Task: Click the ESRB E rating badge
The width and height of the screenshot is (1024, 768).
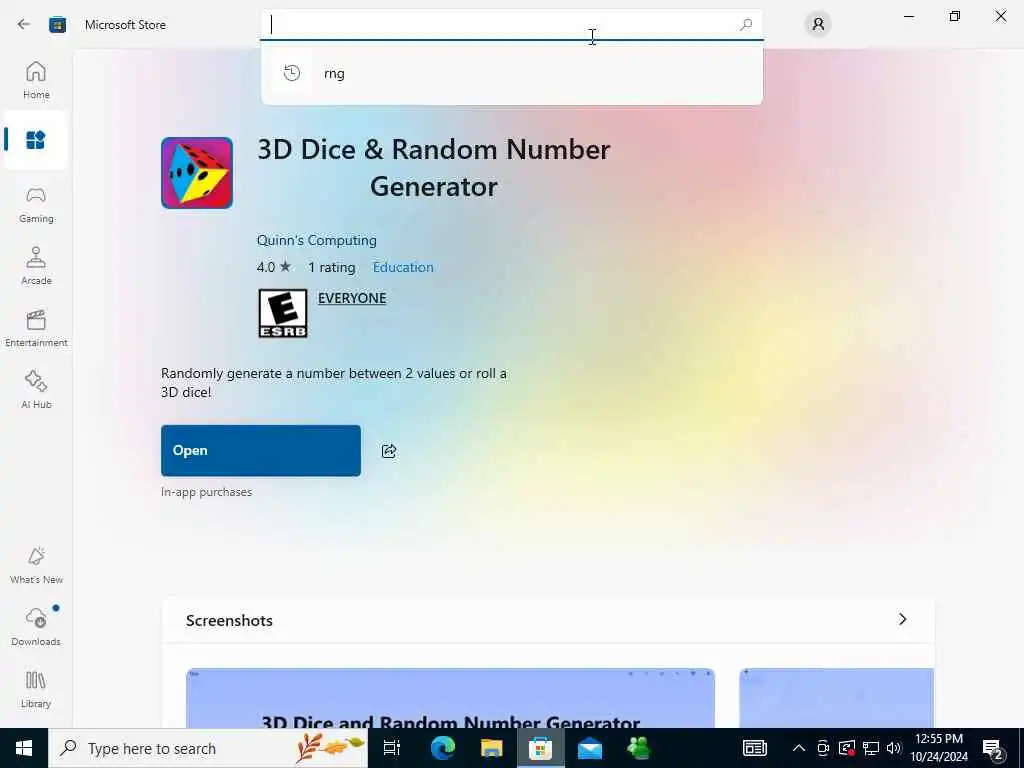Action: point(283,313)
